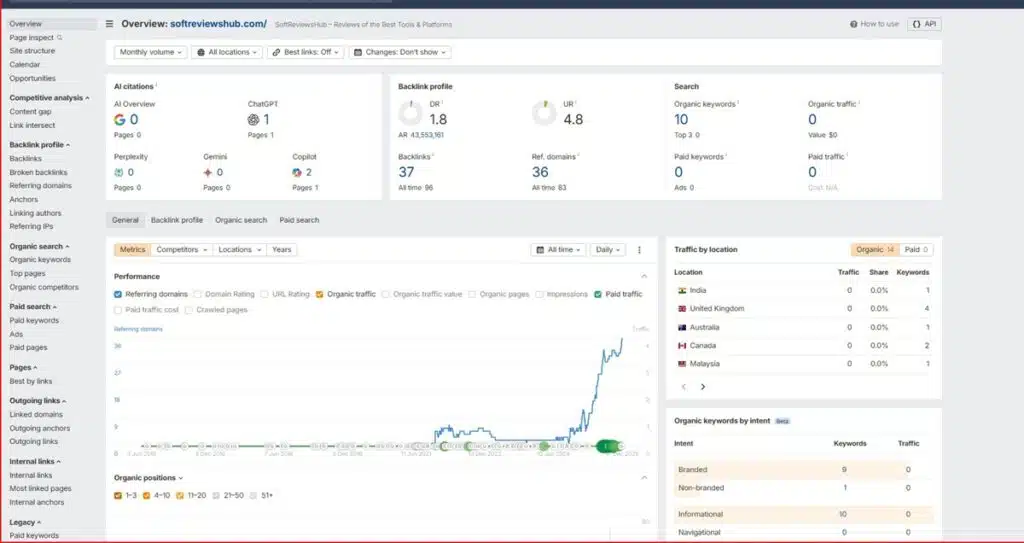Enable the Paid traffic cost checkbox
This screenshot has width=1024, height=543.
(x=118, y=310)
